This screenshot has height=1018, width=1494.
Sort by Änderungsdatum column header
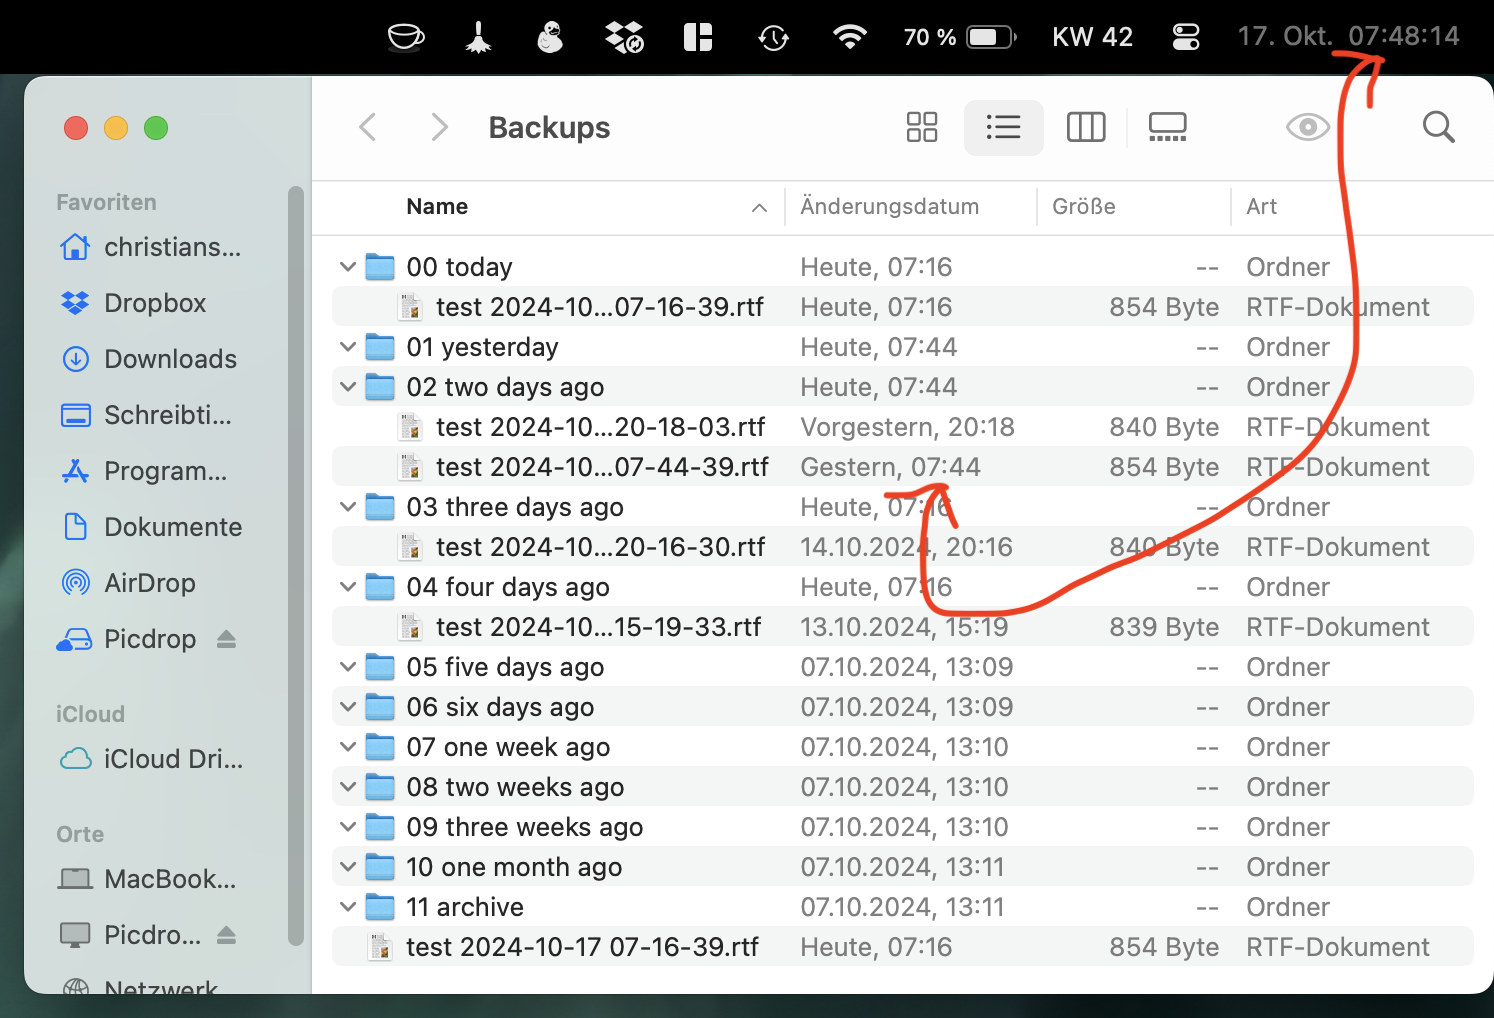click(x=889, y=207)
